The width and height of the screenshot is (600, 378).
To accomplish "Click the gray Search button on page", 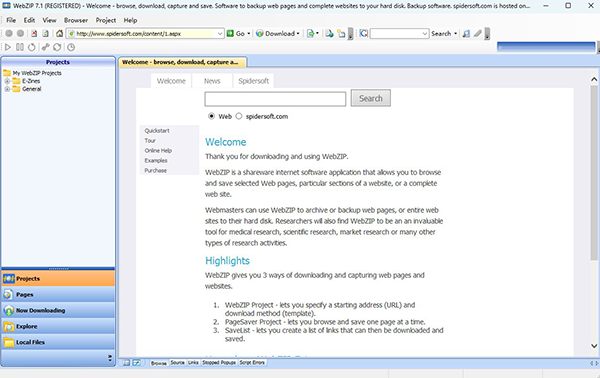I will click(x=370, y=98).
